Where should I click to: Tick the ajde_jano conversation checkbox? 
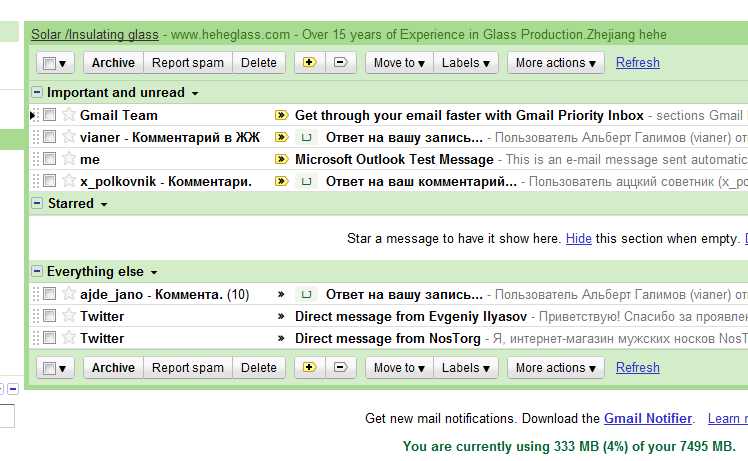tap(49, 294)
